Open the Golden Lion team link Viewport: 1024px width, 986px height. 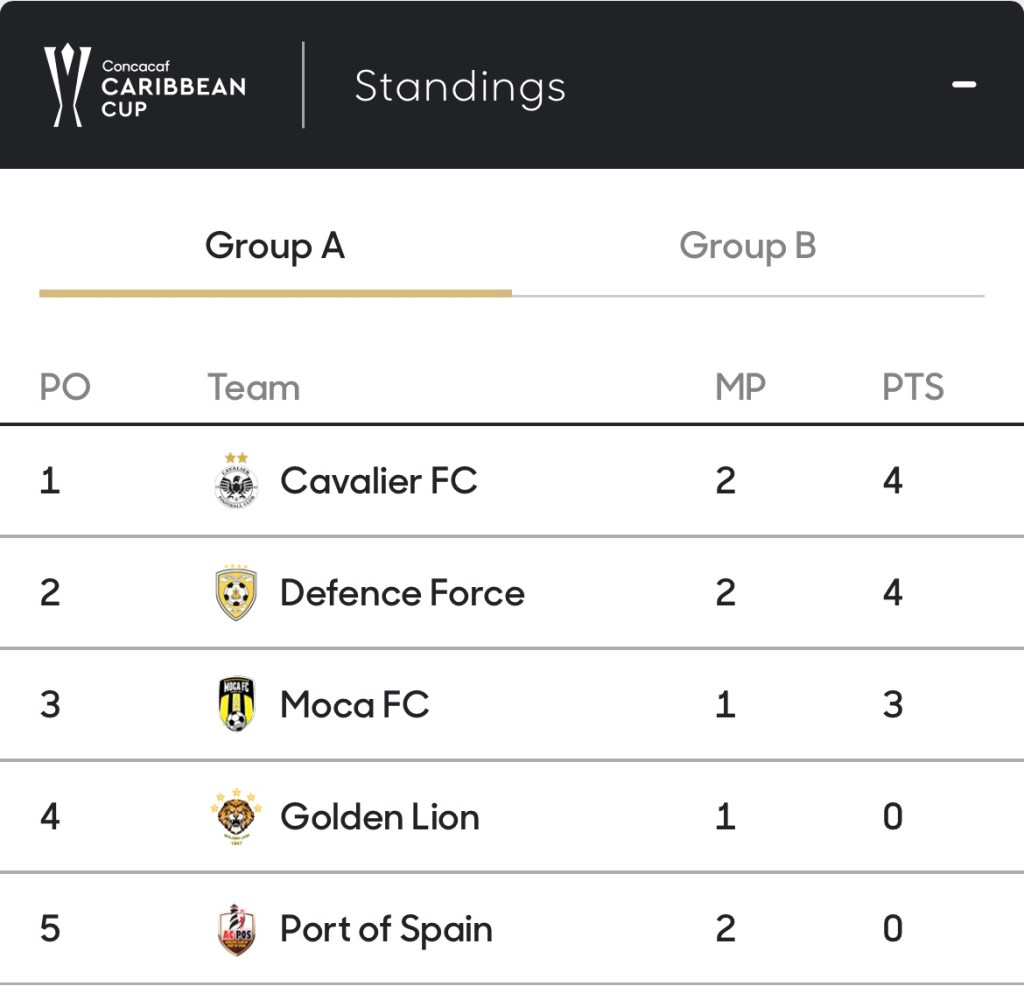click(x=380, y=817)
